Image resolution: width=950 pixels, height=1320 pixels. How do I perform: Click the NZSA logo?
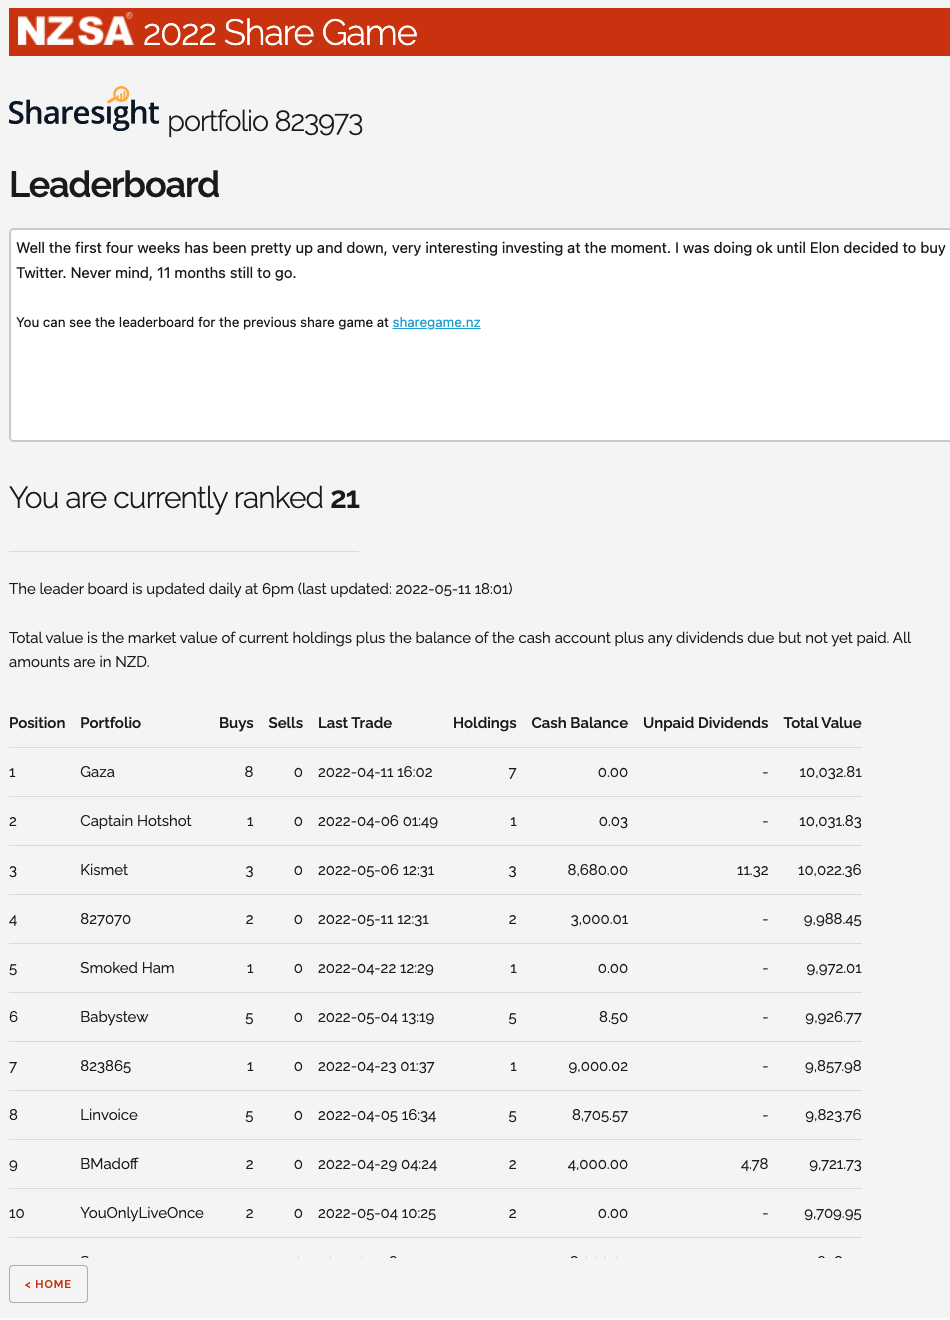70,30
